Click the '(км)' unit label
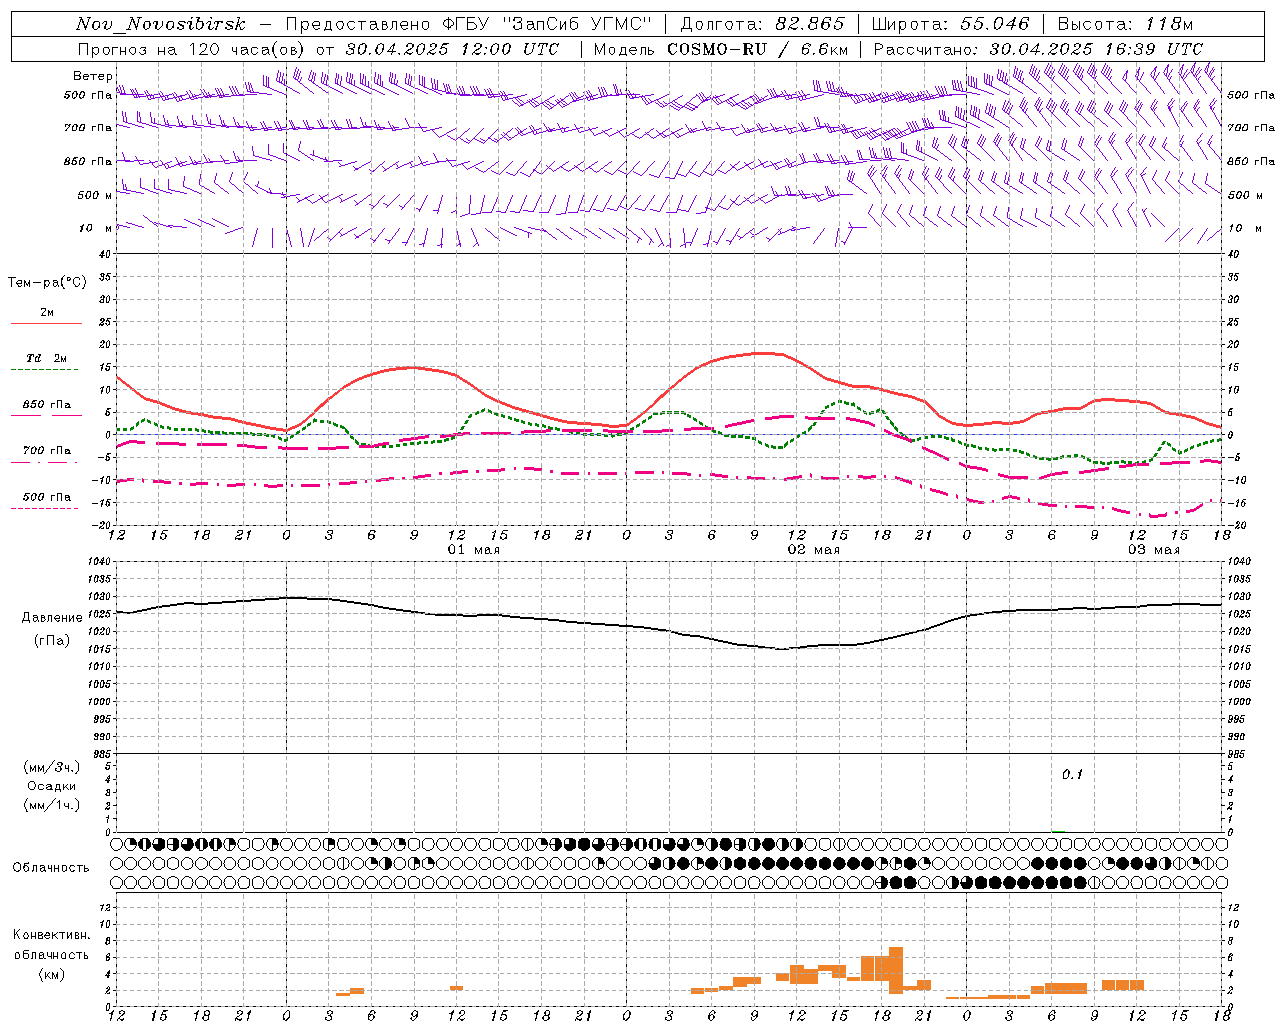Image resolution: width=1280 pixels, height=1024 pixels. tap(52, 974)
